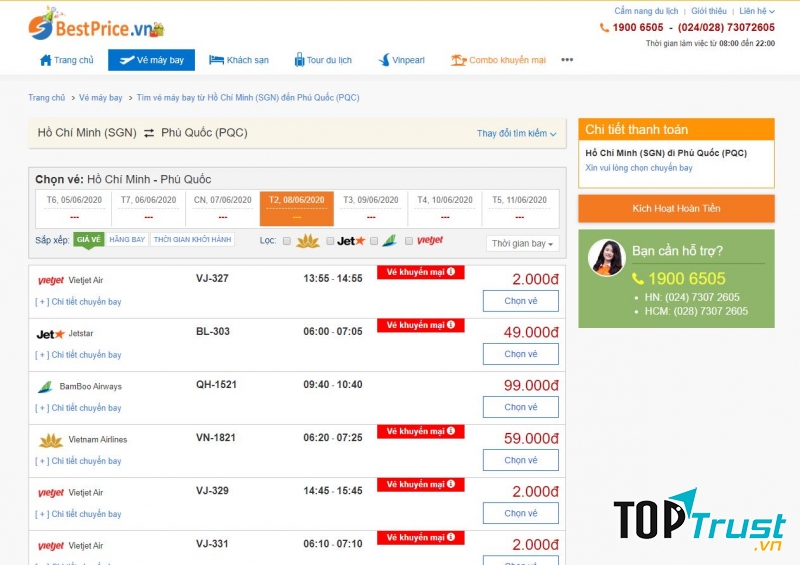Open the Thời gian bay dropdown

[522, 243]
